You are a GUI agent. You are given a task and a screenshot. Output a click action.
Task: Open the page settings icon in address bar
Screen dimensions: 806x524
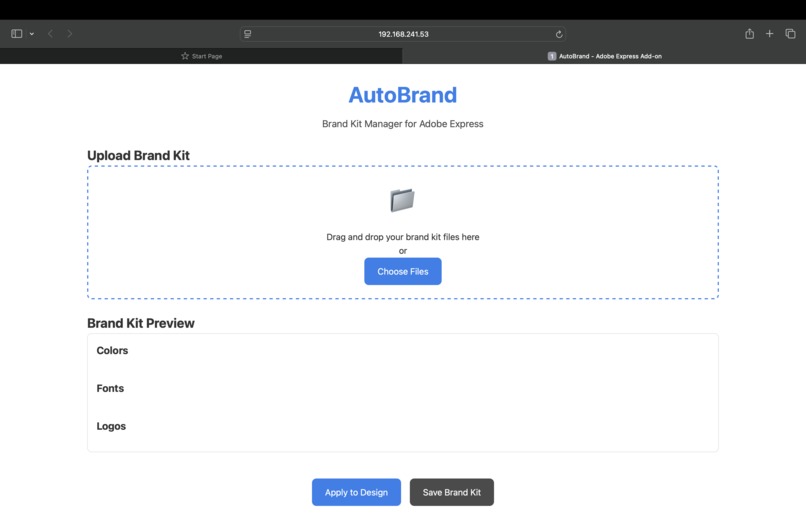pyautogui.click(x=248, y=34)
